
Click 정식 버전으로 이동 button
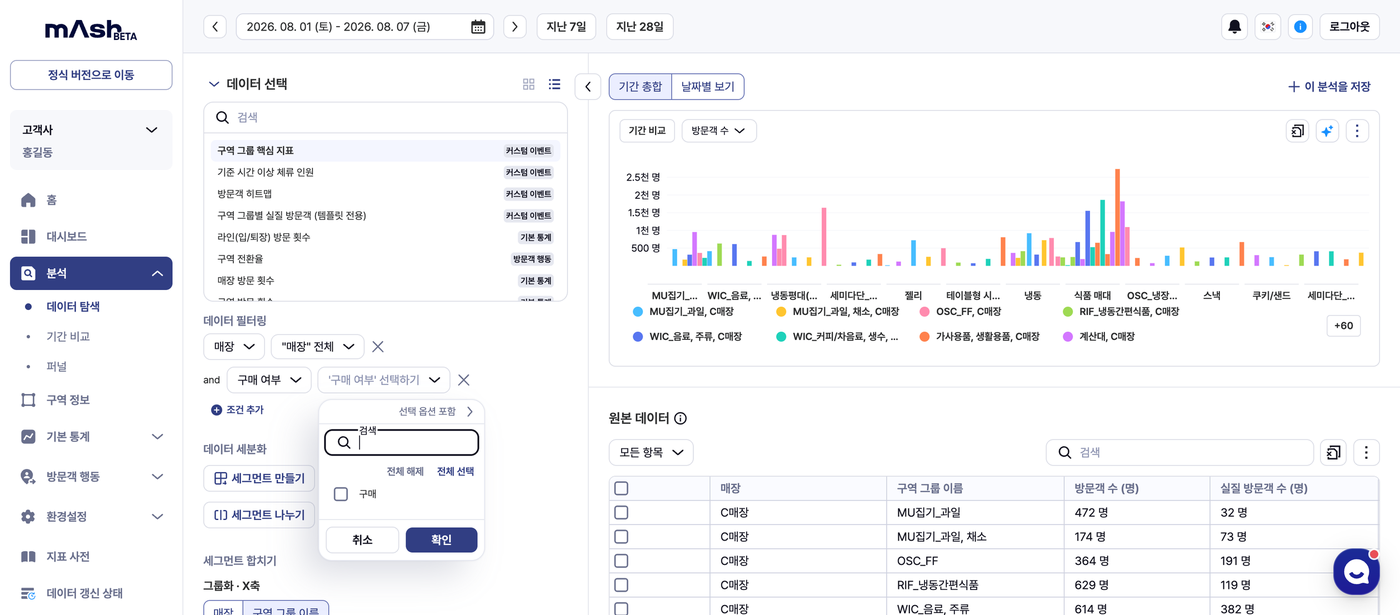(91, 75)
